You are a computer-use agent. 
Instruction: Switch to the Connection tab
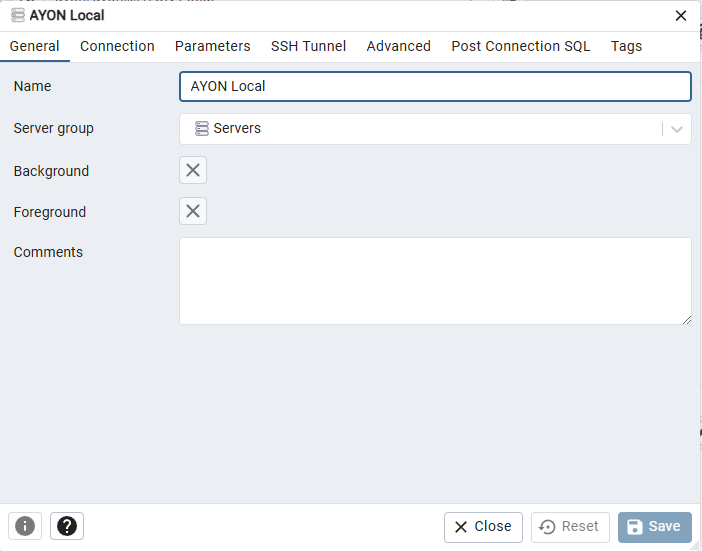point(117,46)
